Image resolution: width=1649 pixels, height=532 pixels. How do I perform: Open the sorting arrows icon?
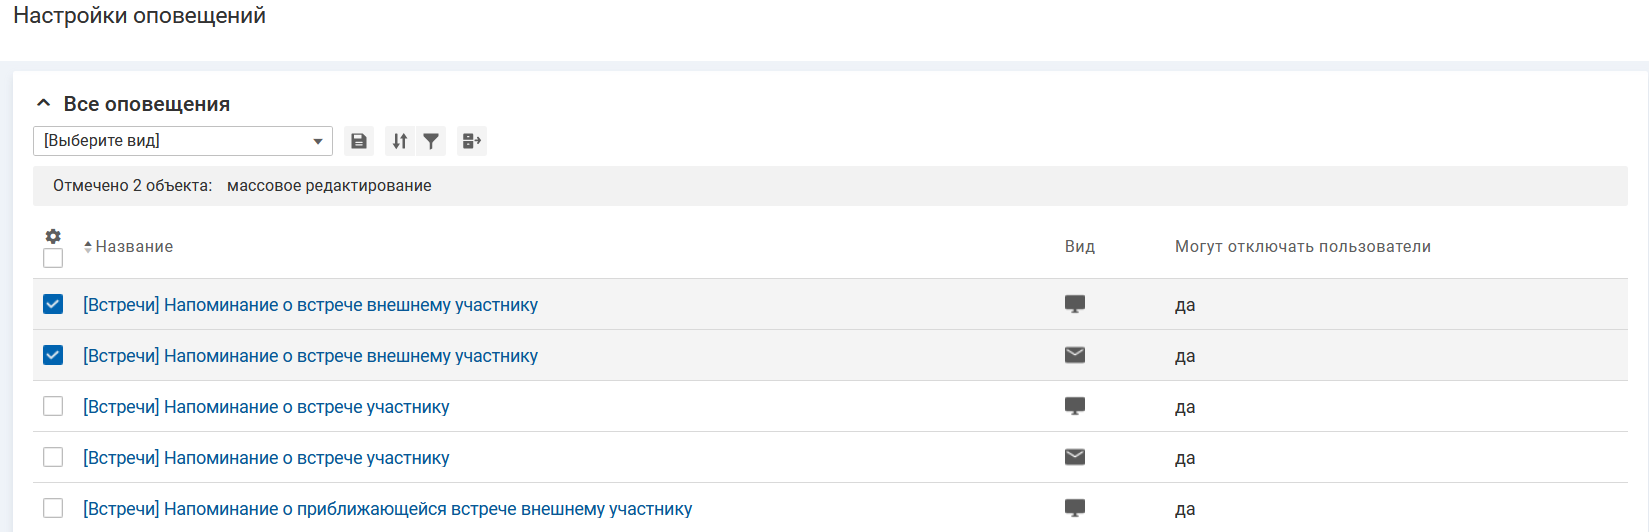[400, 141]
